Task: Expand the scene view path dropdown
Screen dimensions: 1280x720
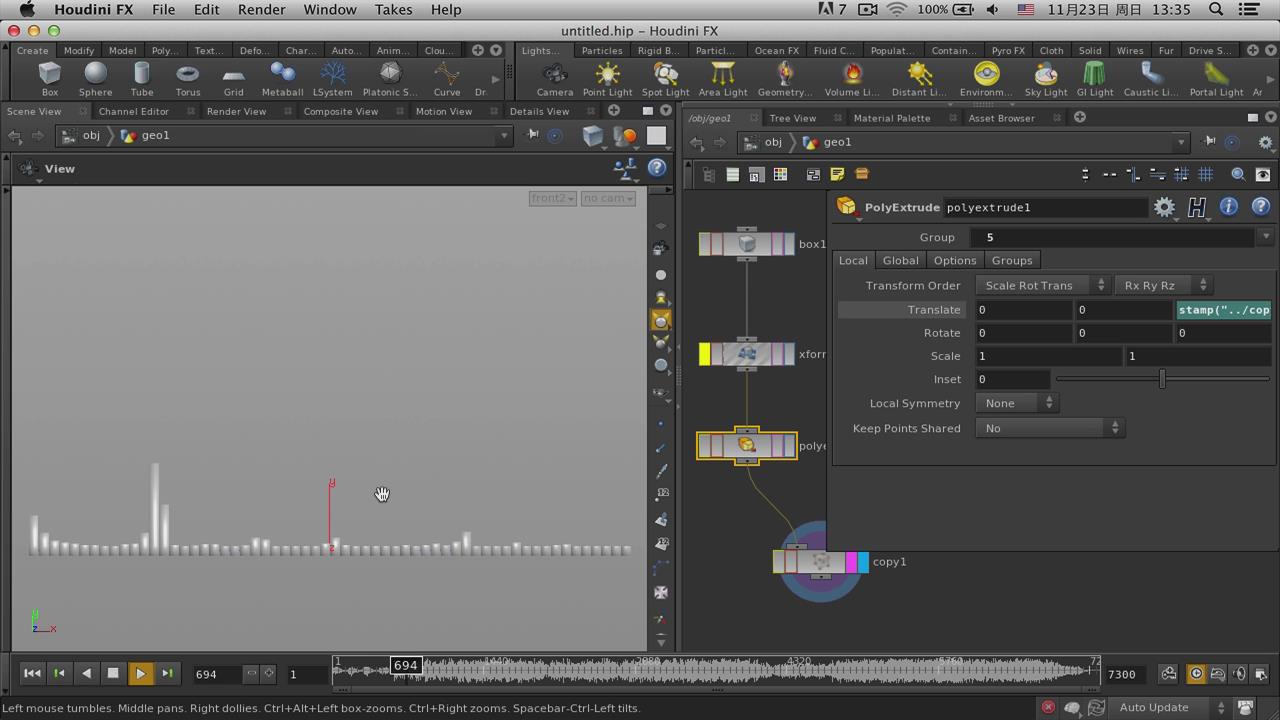Action: [x=504, y=136]
